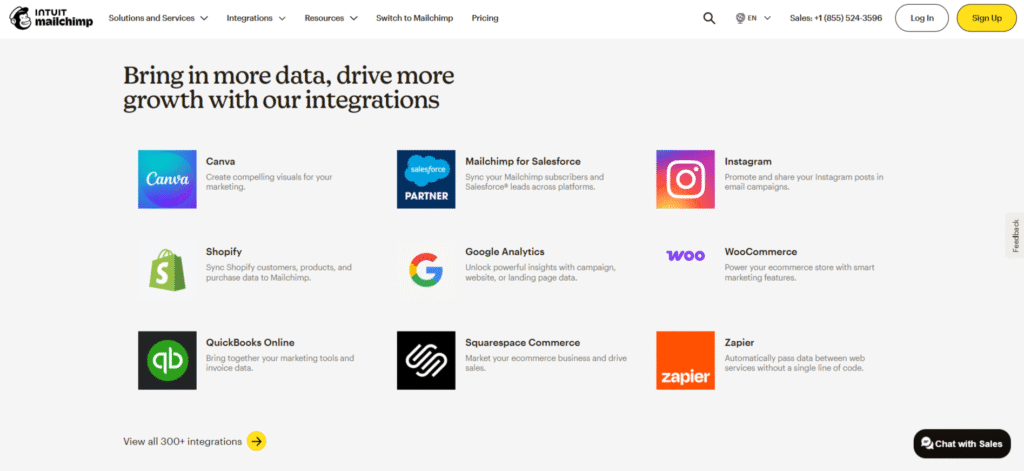Click the Log In button
This screenshot has height=471, width=1024.
coord(921,18)
